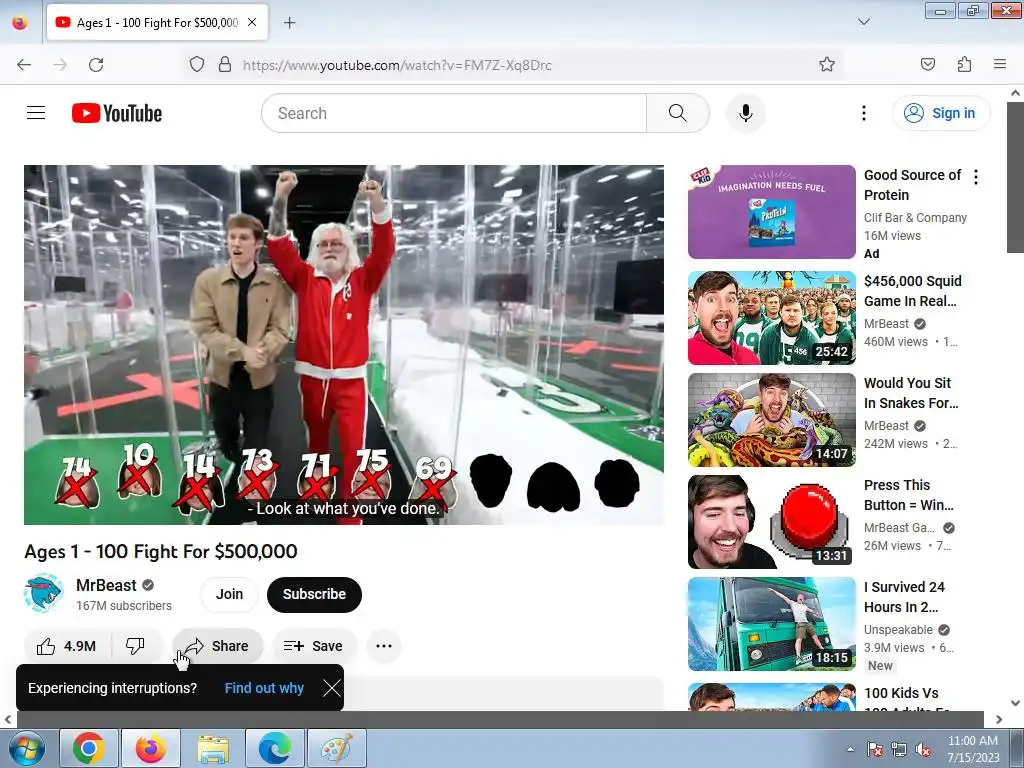Screen dimensions: 1024x768
Task: Open the tracking protection shield
Action: click(x=197, y=65)
